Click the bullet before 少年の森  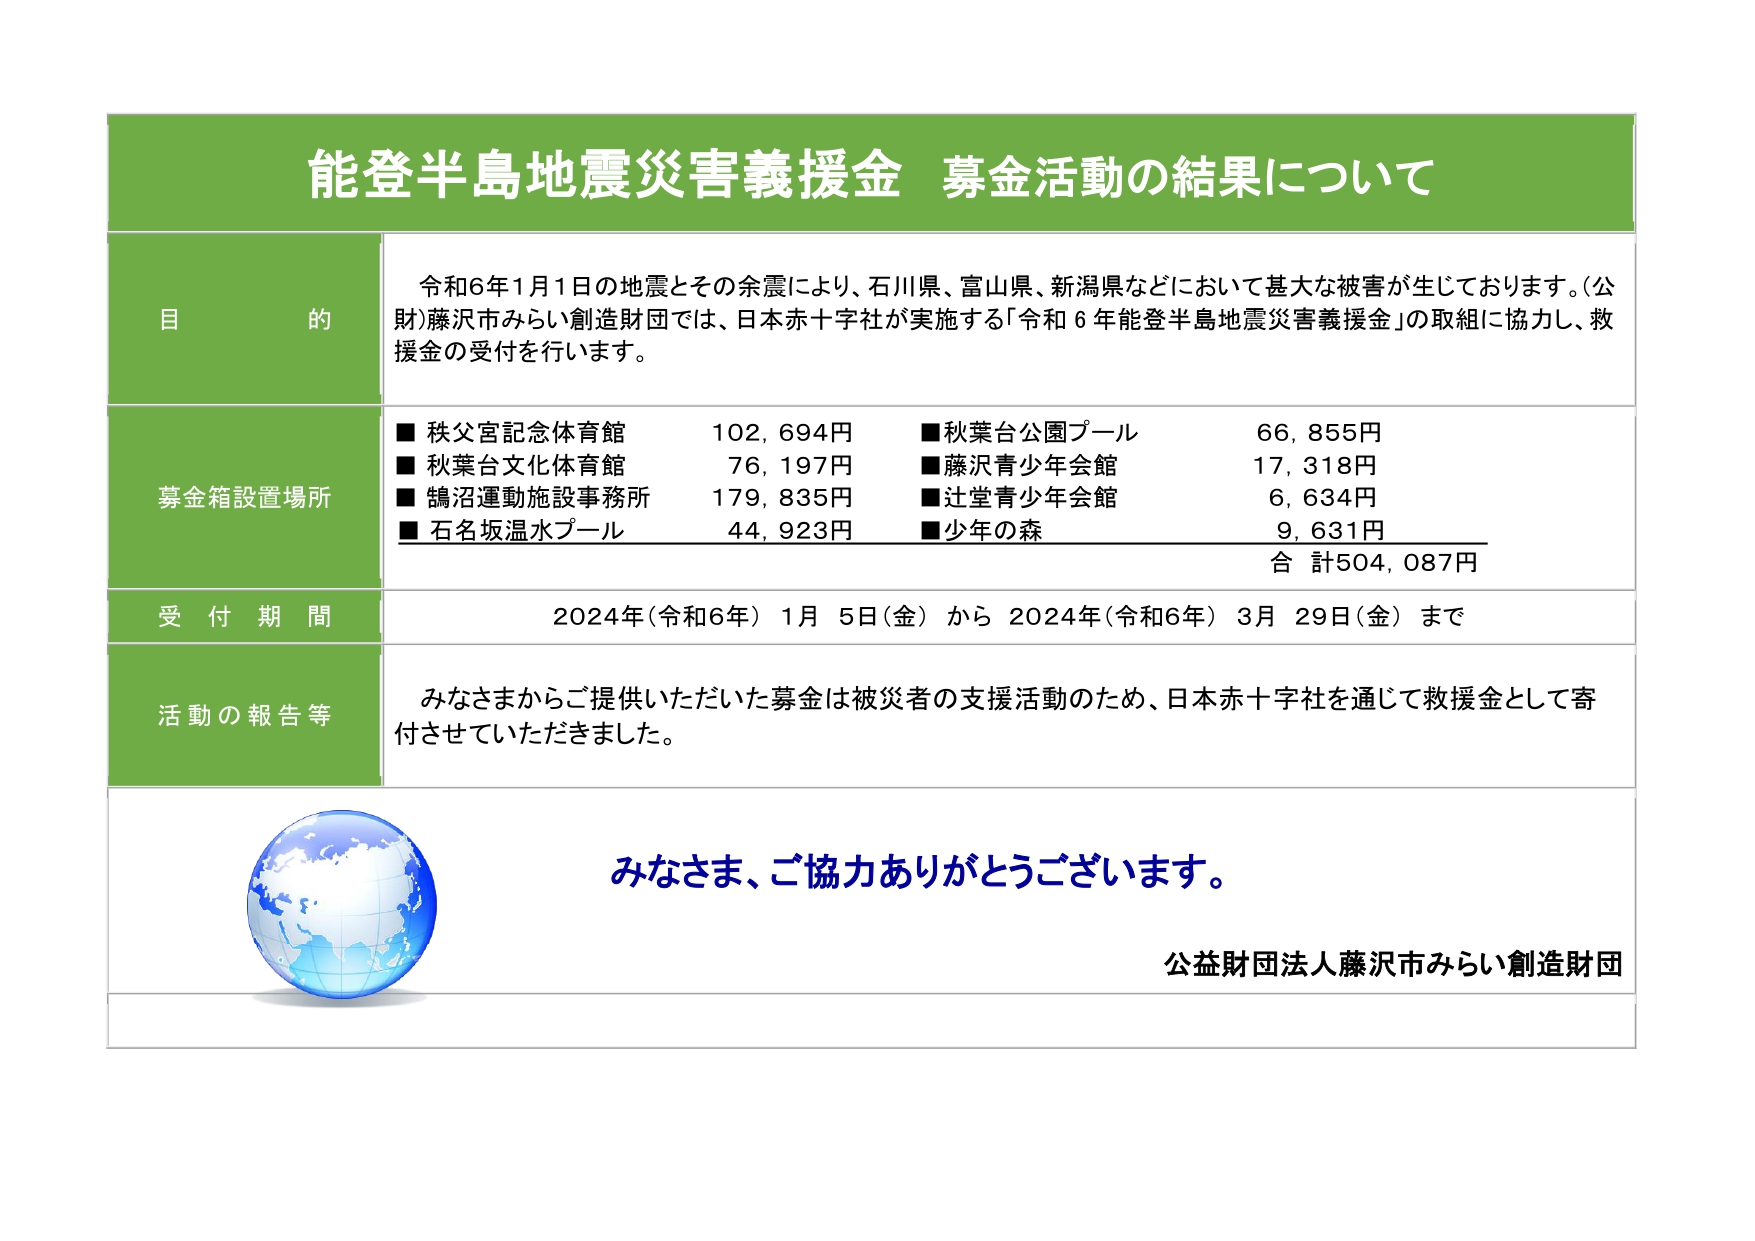click(x=930, y=531)
